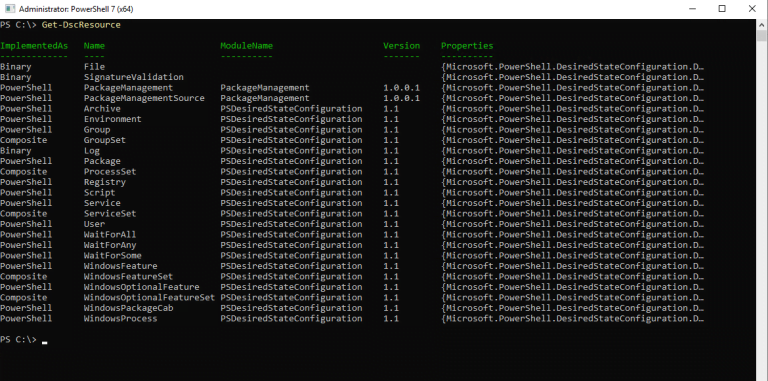Click the WaitForAll resource name

tap(110, 235)
